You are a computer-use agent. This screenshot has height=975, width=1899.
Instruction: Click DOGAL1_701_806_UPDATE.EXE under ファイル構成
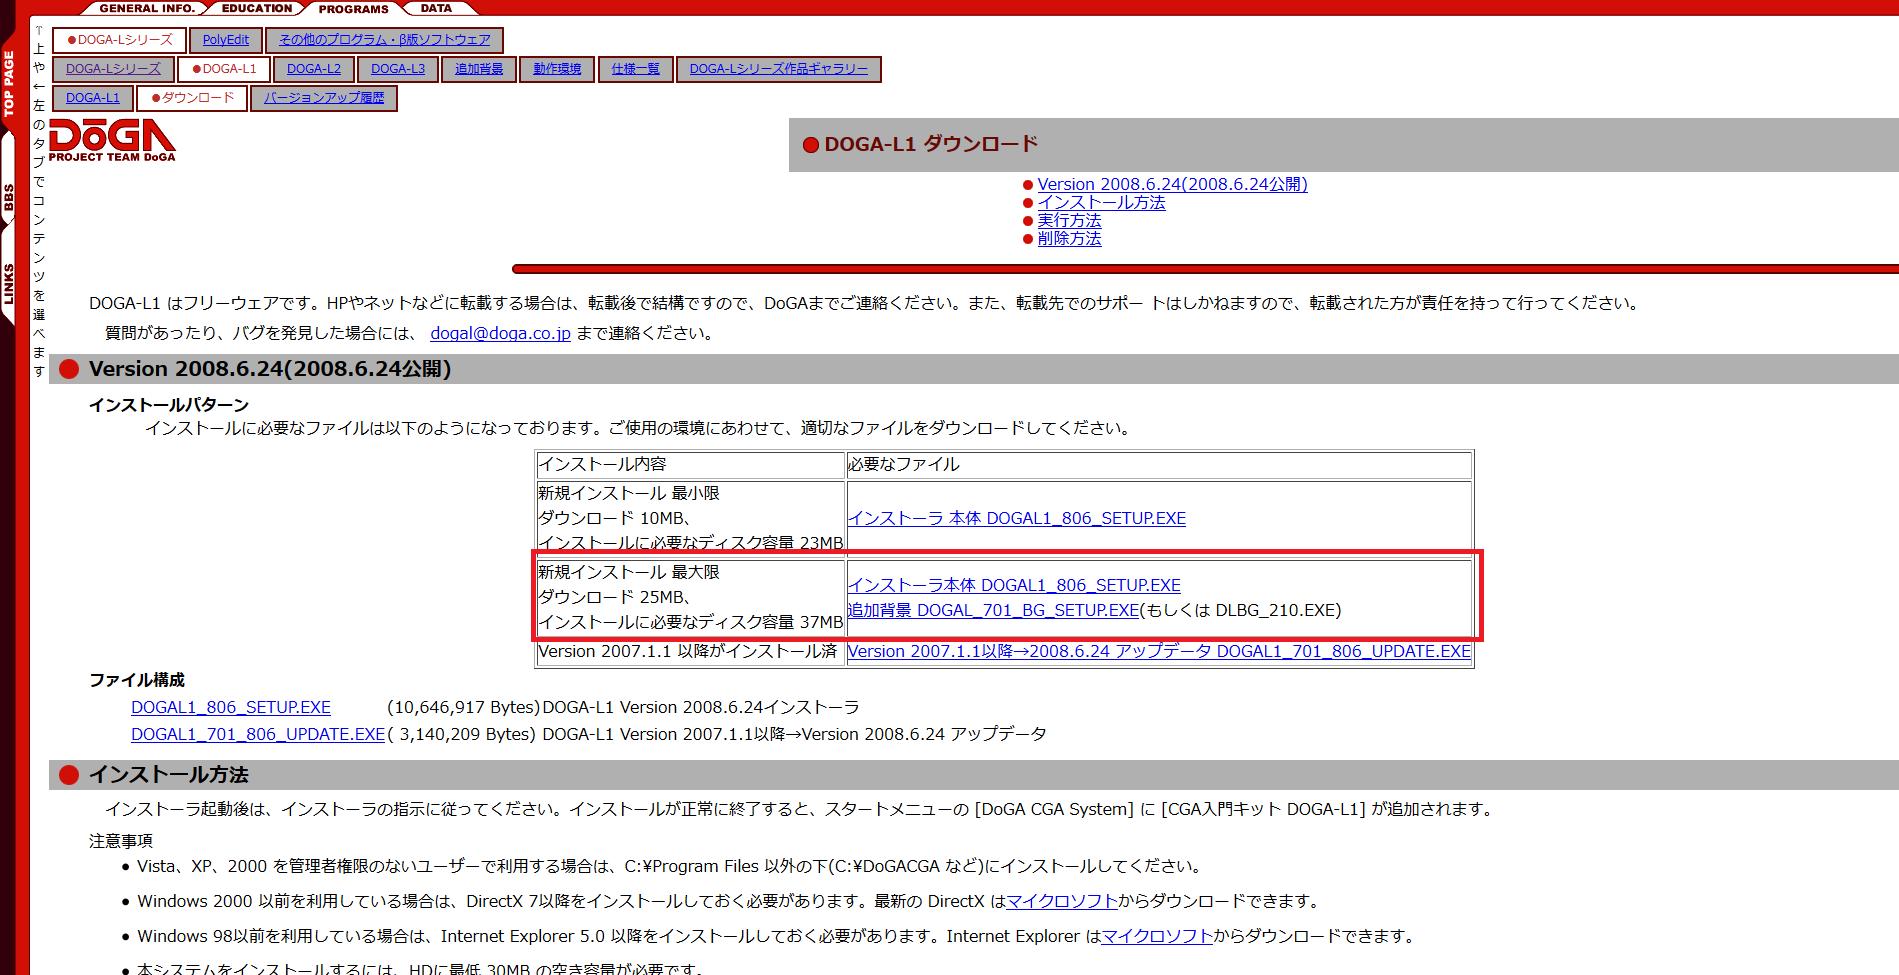(258, 734)
